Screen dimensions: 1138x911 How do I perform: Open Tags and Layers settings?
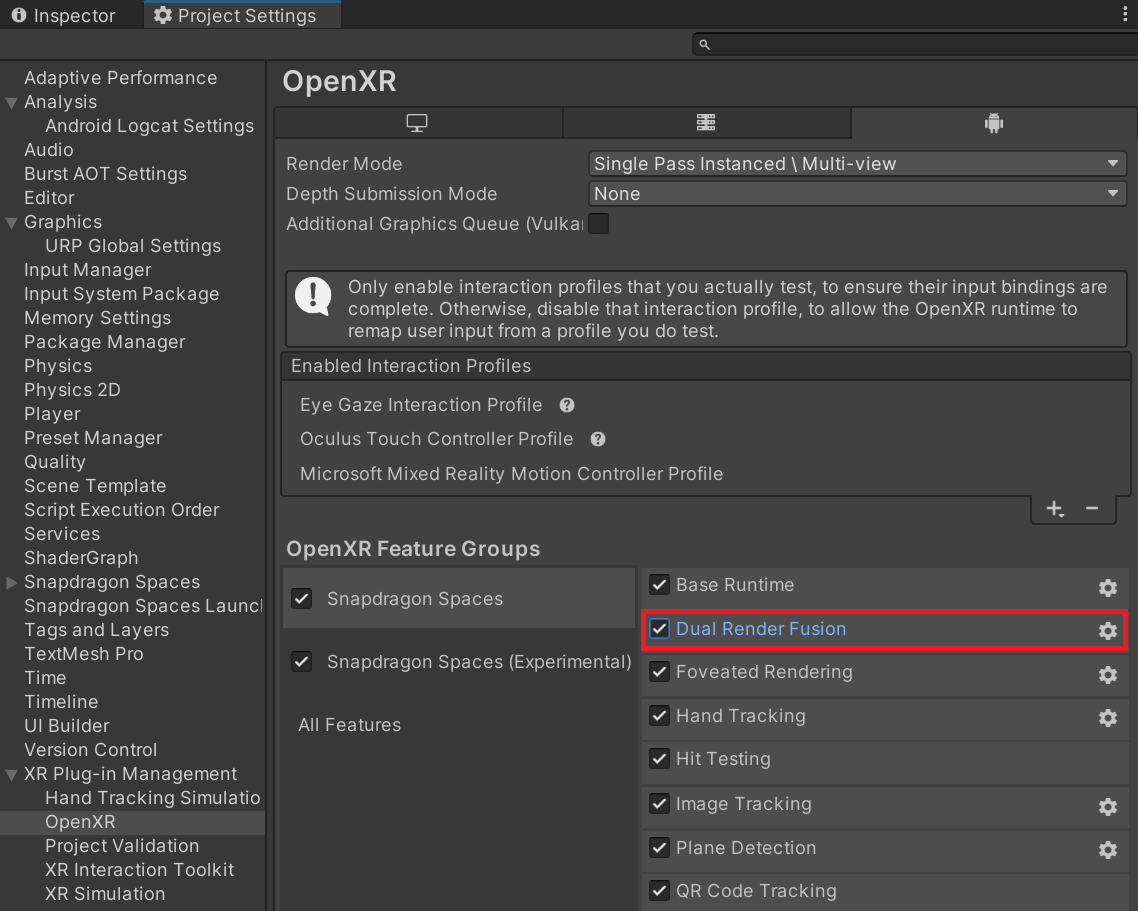point(97,629)
